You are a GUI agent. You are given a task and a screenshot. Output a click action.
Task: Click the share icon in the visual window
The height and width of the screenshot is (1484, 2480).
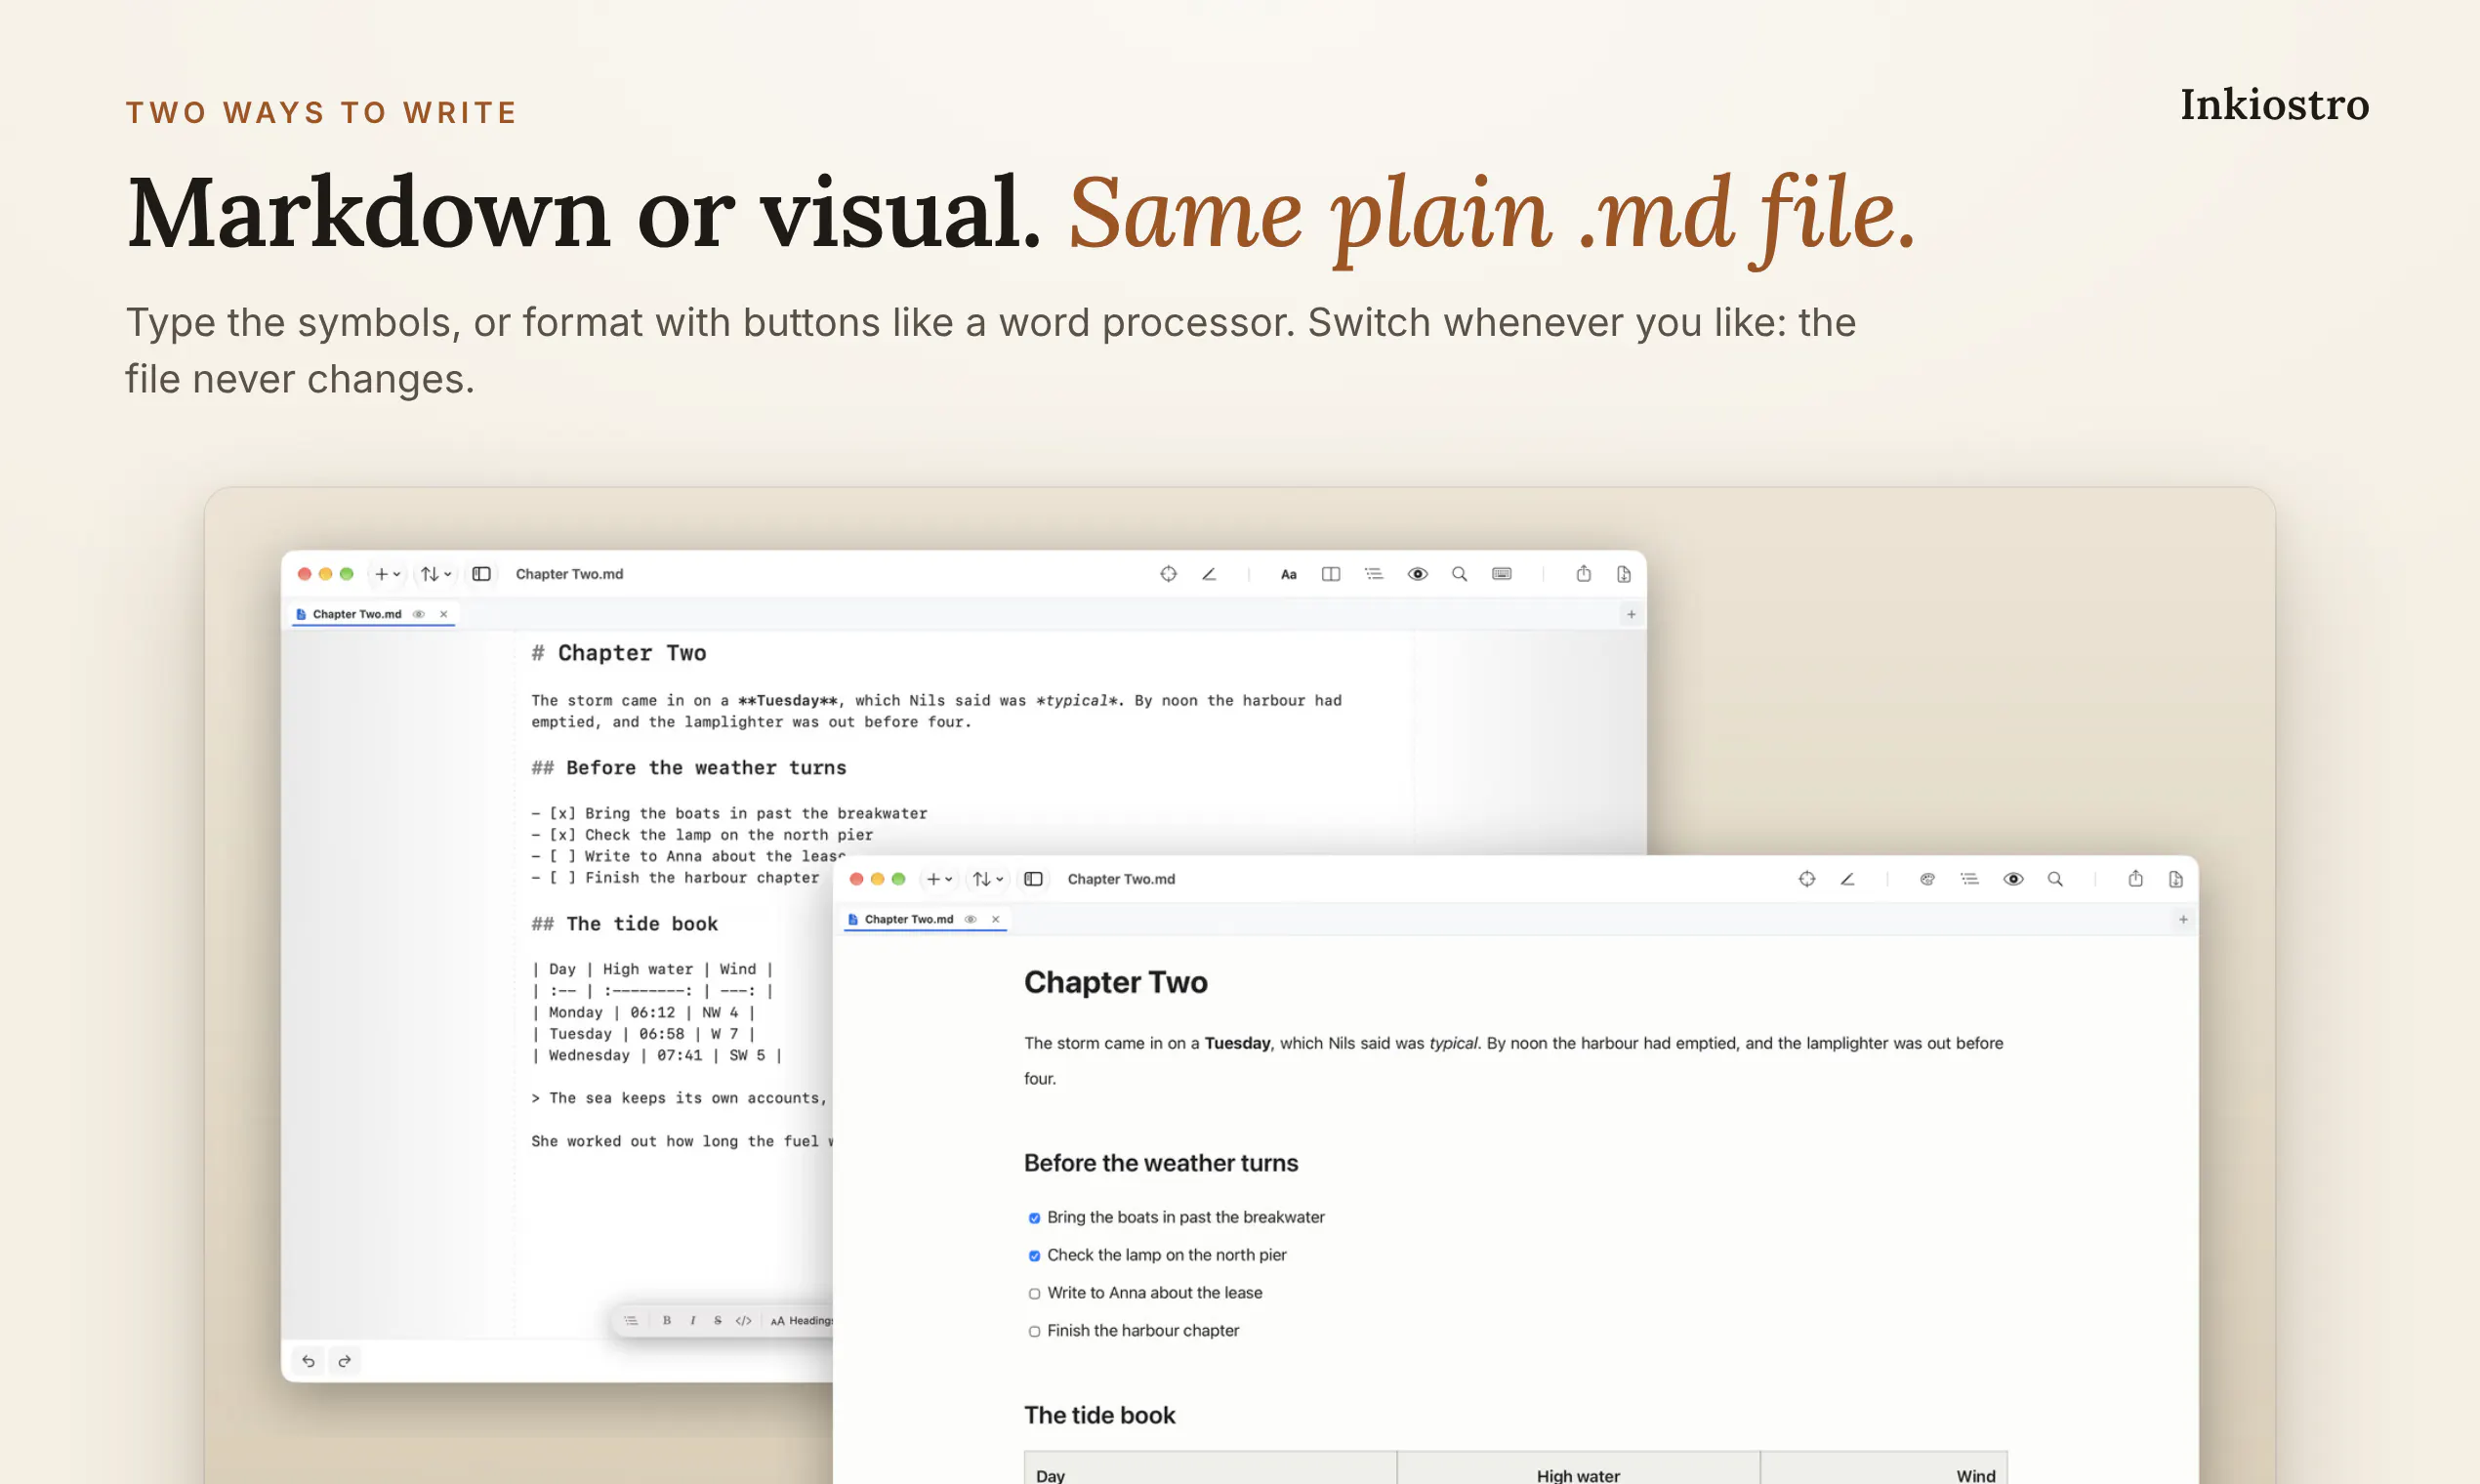[2136, 879]
